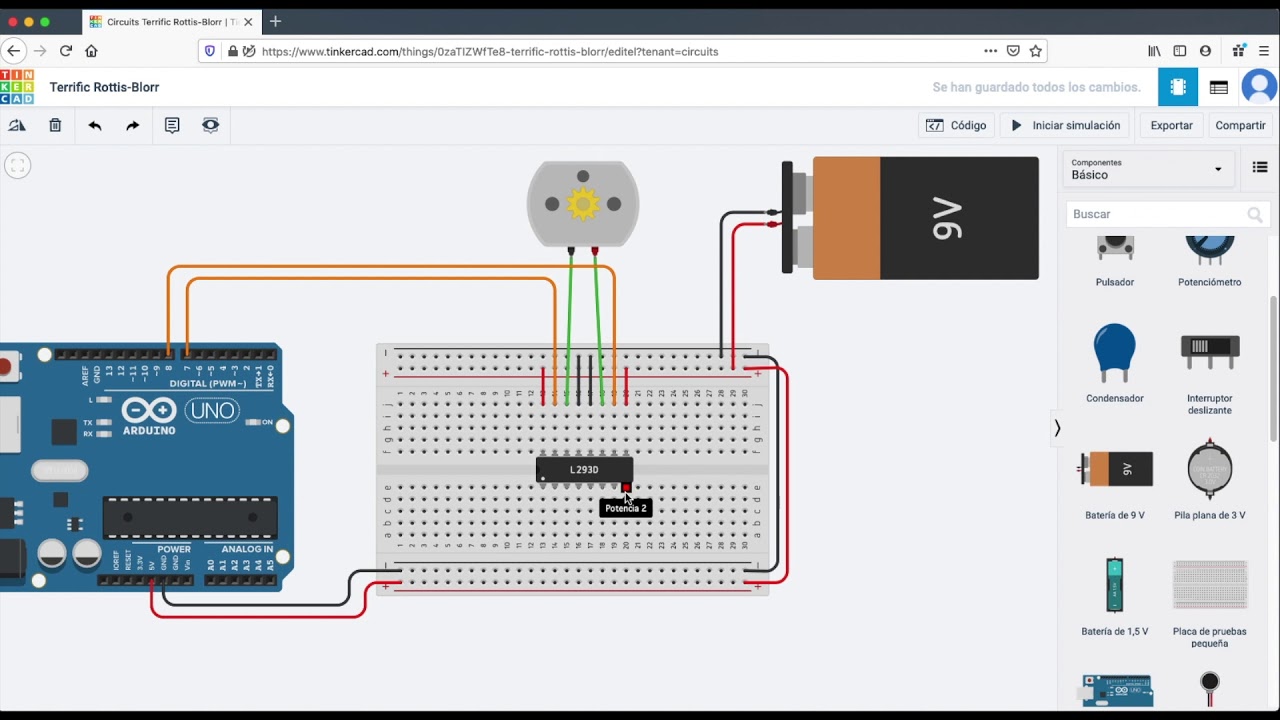Zoom to fit the circuit view
Image resolution: width=1280 pixels, height=720 pixels.
(x=17, y=166)
